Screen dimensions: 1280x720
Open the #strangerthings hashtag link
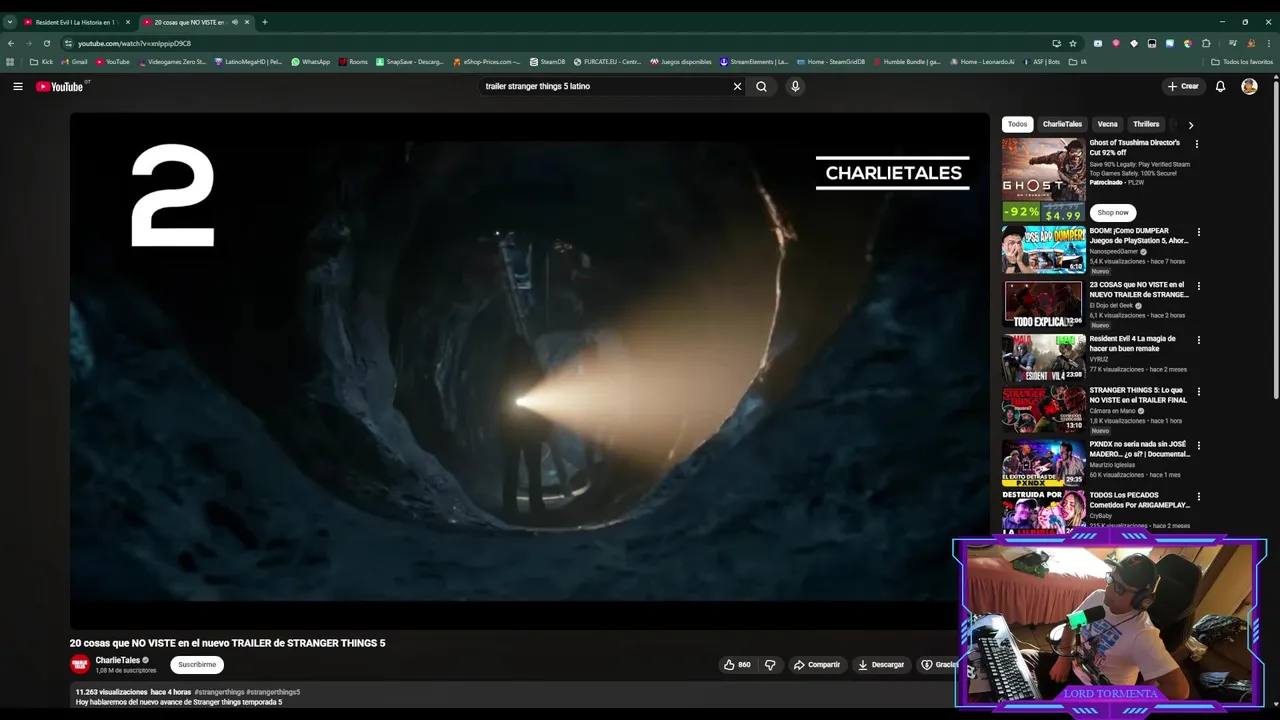[219, 692]
